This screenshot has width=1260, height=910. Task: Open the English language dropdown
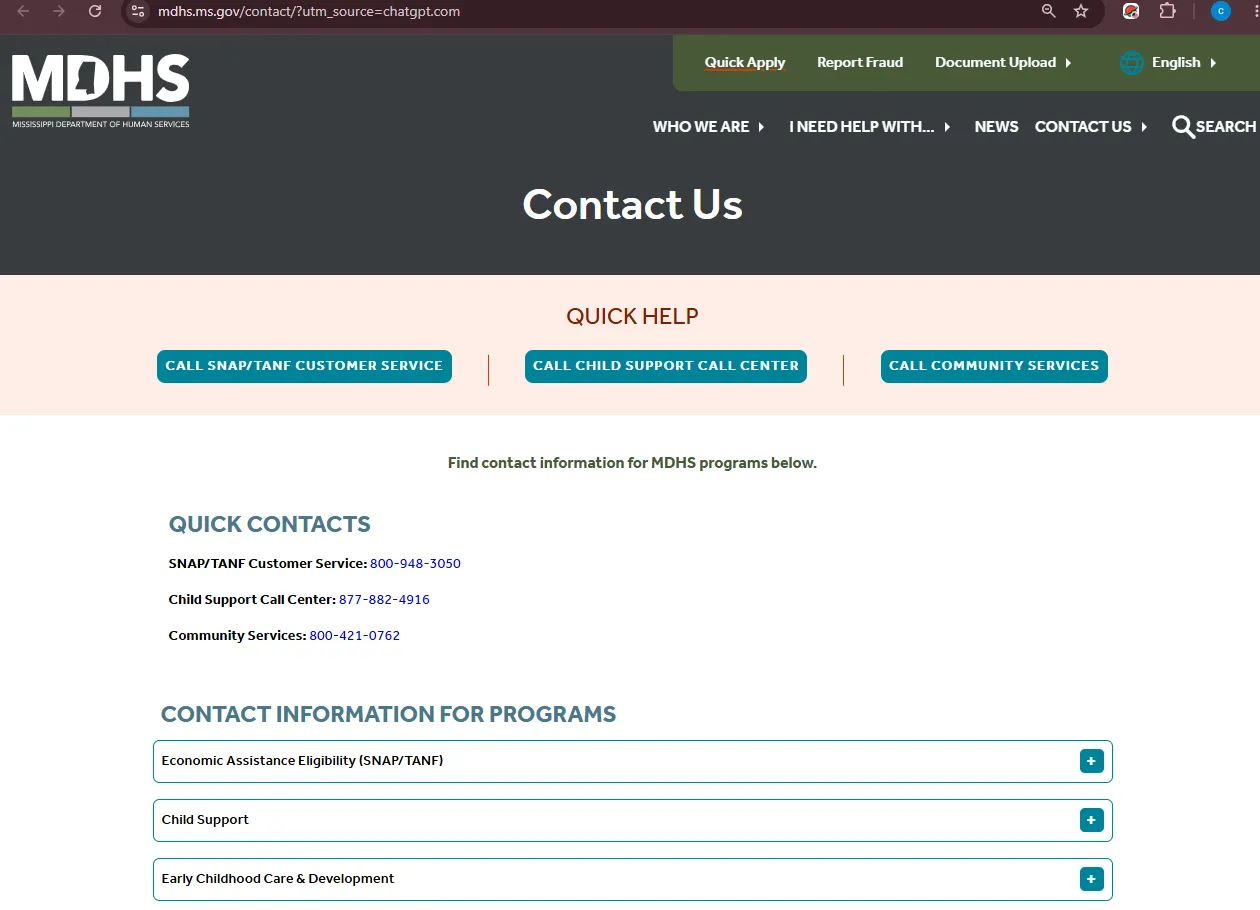pos(1184,62)
